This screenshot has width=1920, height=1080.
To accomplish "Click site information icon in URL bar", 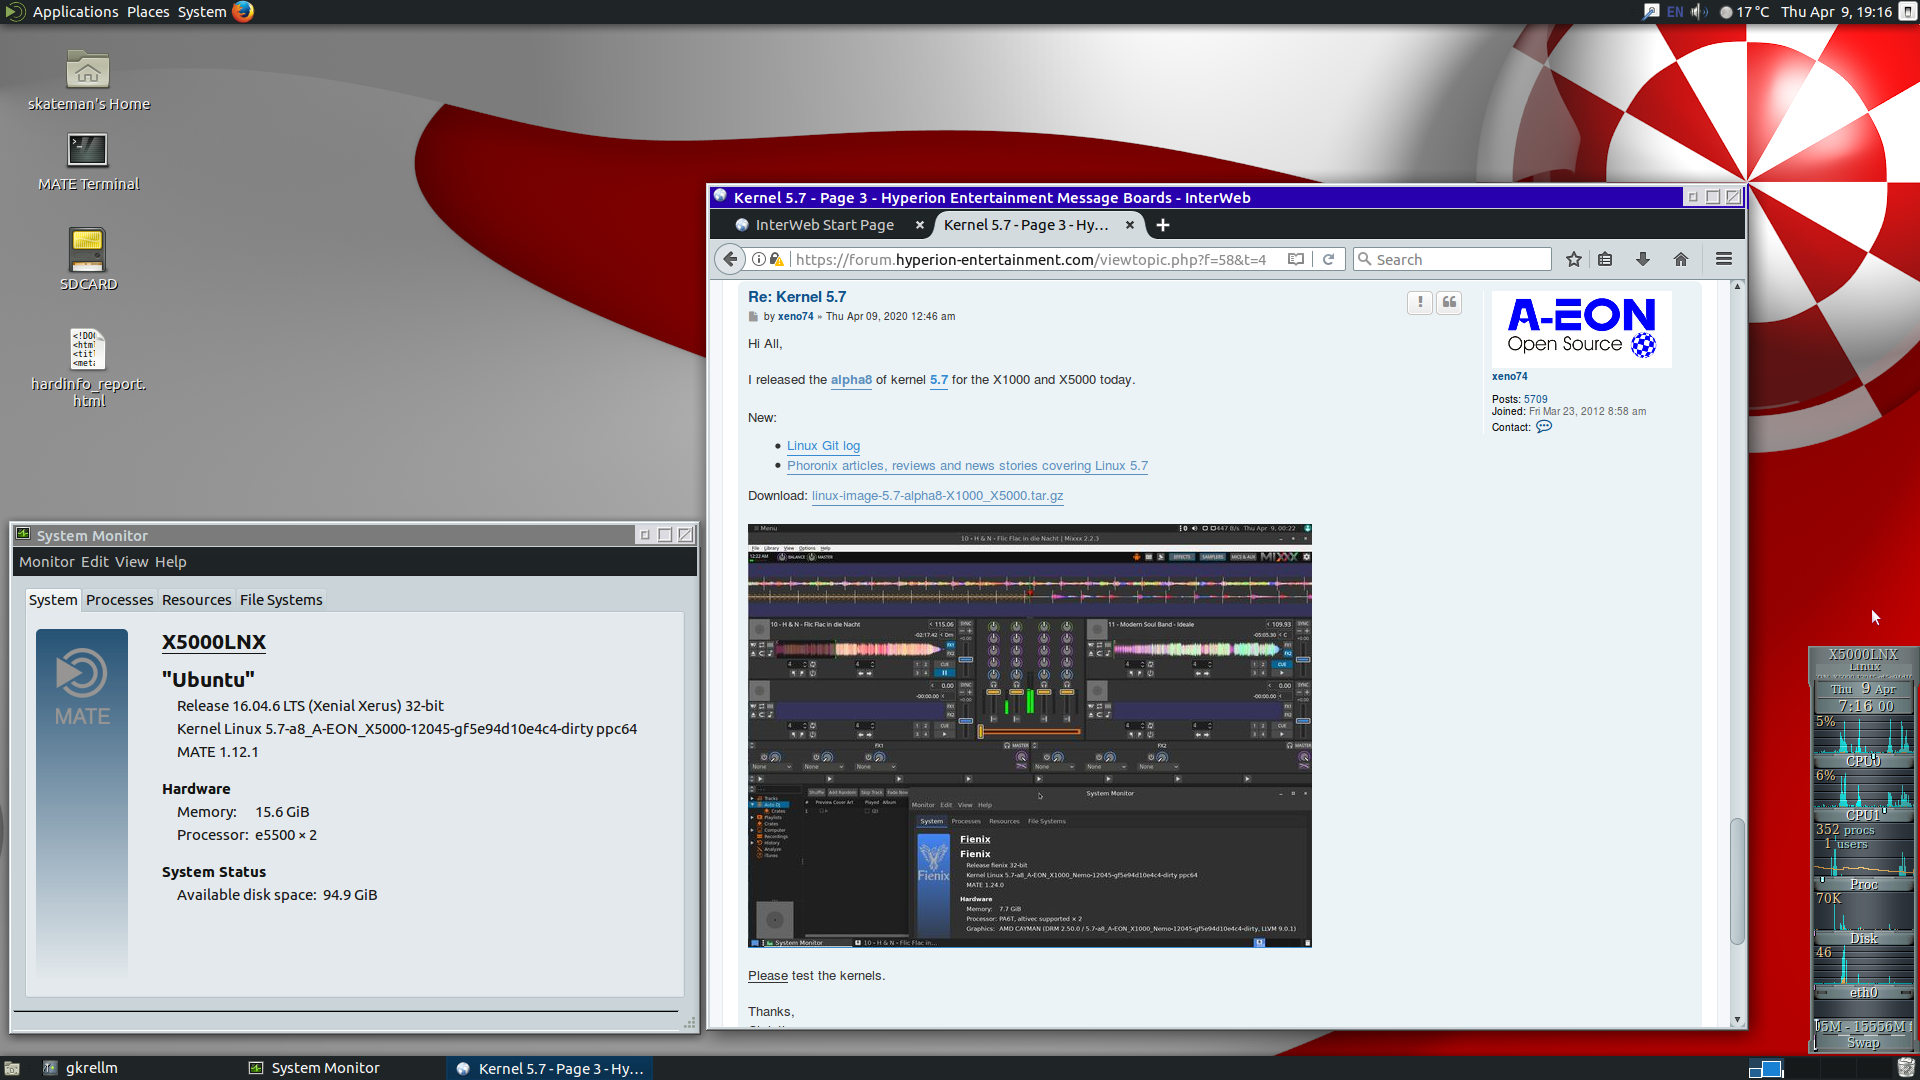I will [x=759, y=259].
